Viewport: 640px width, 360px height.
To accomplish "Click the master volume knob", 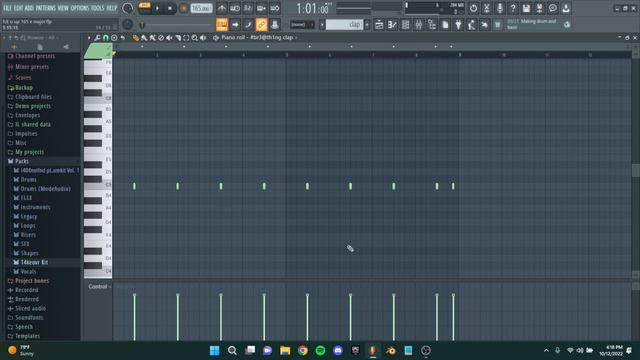I will (x=128, y=8).
